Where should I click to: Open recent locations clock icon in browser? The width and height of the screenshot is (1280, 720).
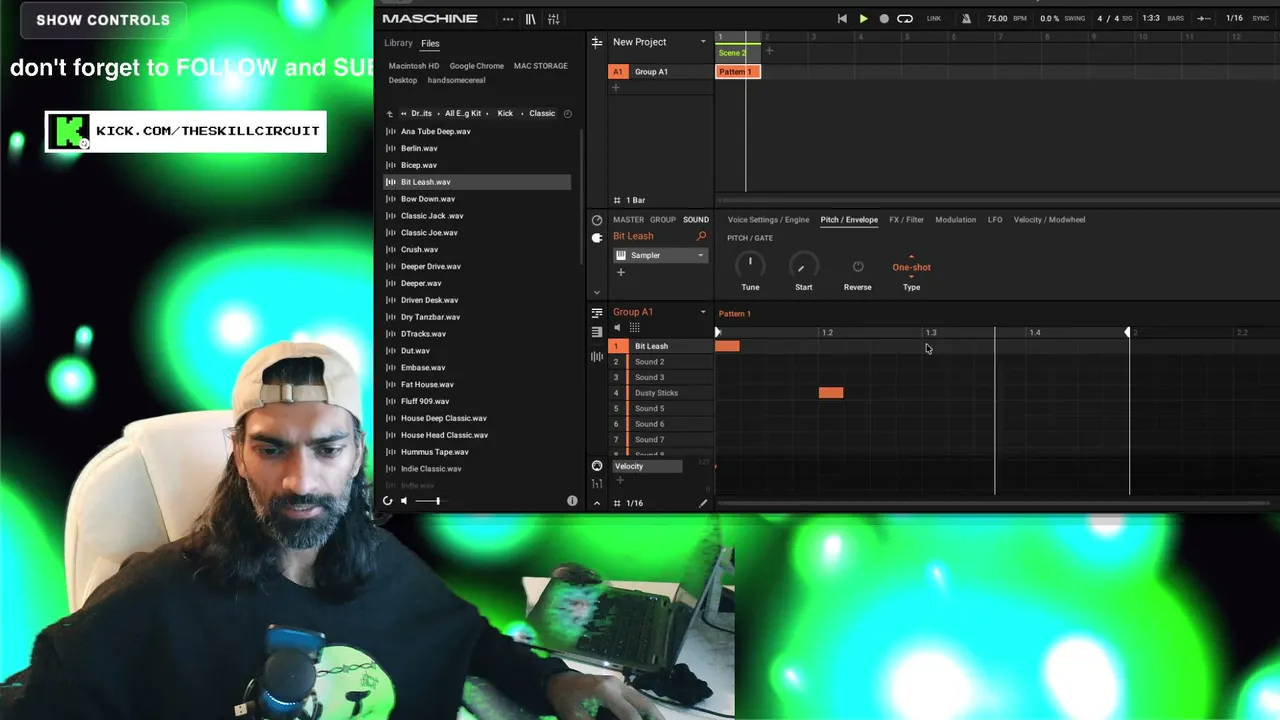coord(568,114)
